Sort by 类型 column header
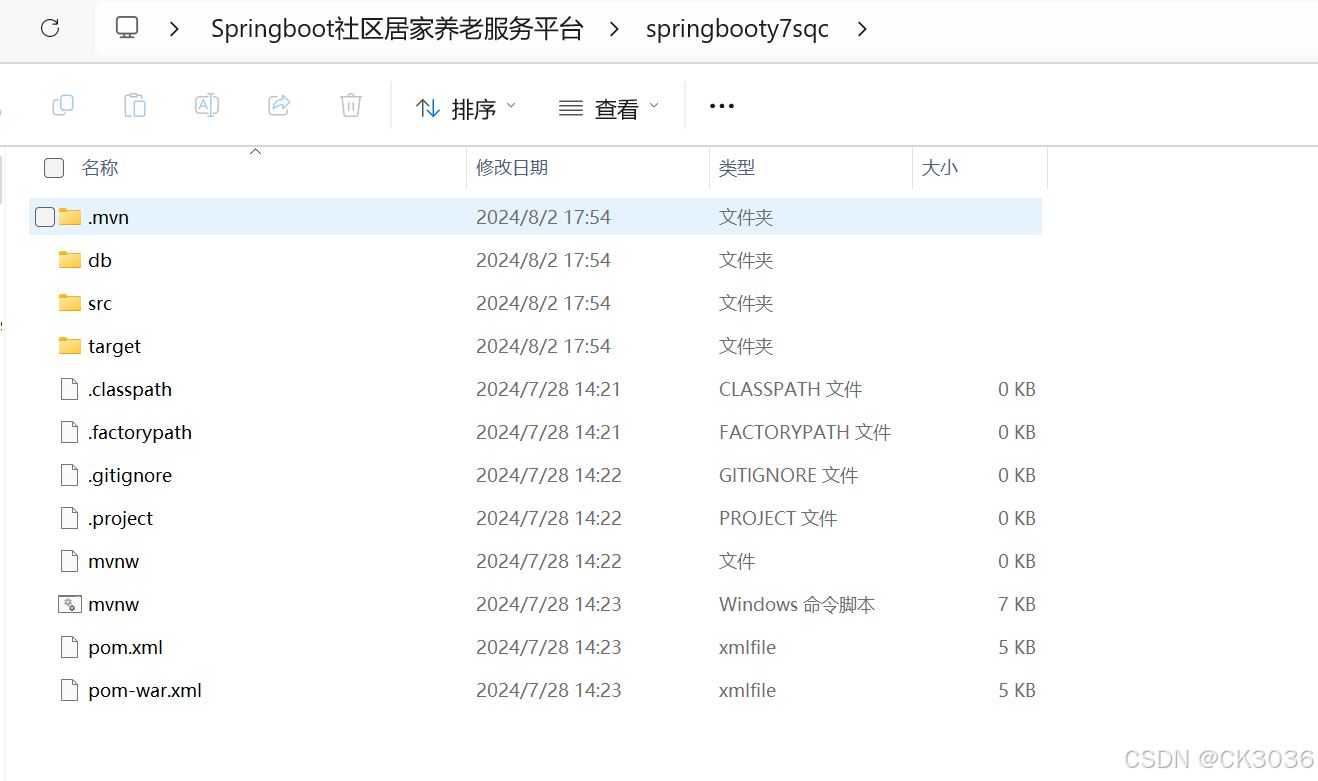This screenshot has height=781, width=1318. pyautogui.click(x=737, y=168)
